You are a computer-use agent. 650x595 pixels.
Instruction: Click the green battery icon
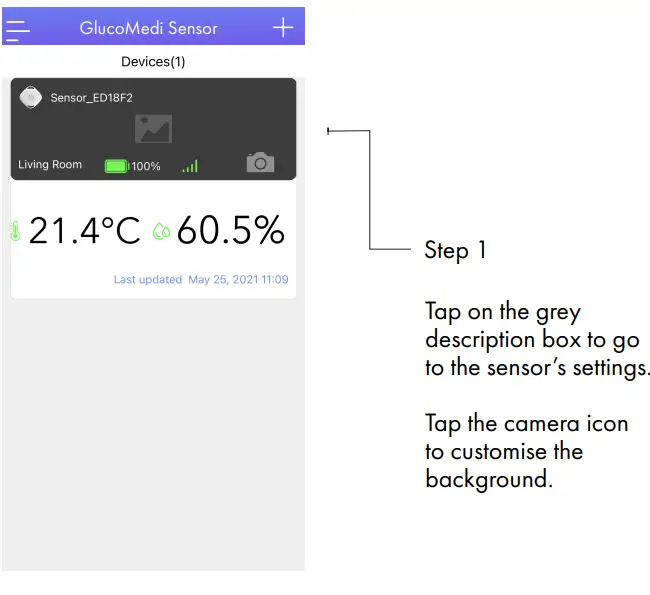(x=116, y=166)
